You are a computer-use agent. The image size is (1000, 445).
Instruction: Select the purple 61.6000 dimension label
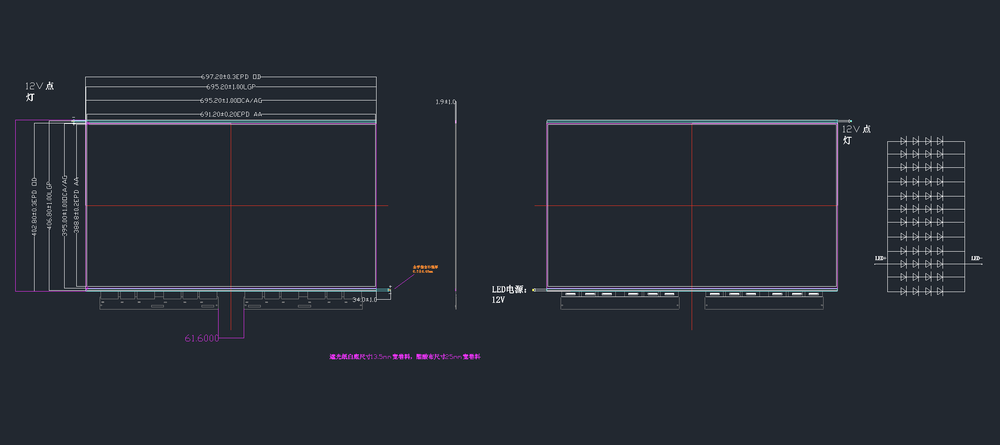point(202,338)
